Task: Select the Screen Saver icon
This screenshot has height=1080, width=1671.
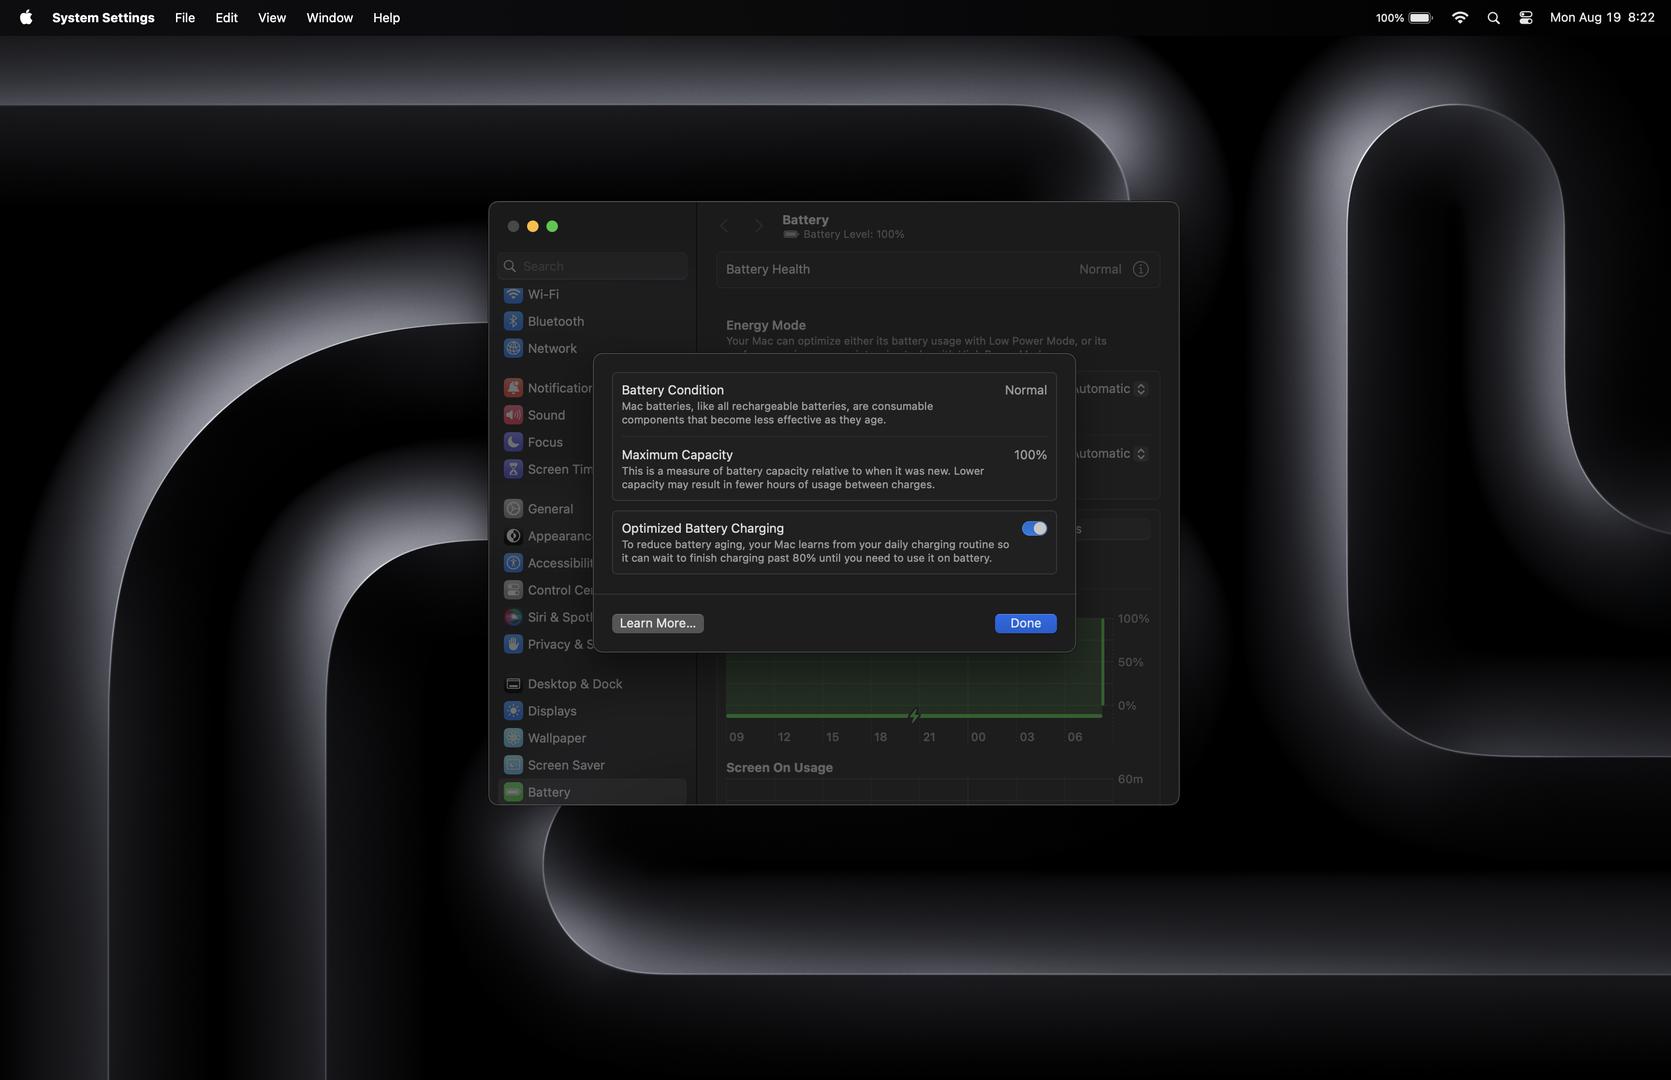Action: point(513,765)
